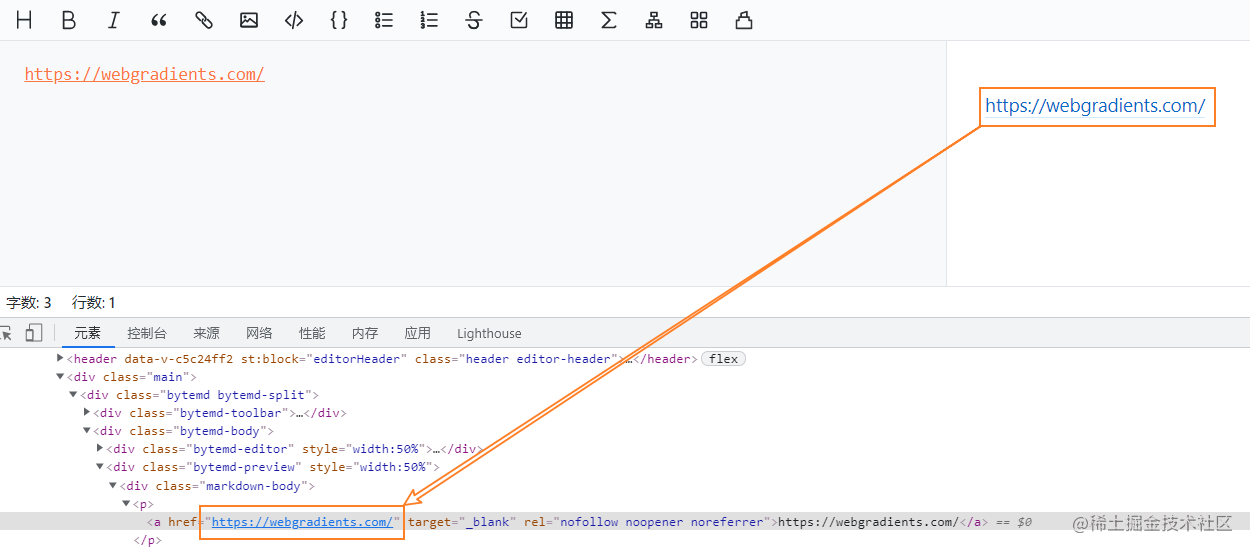Collapse the p element node
1250x550 pixels.
pos(126,503)
